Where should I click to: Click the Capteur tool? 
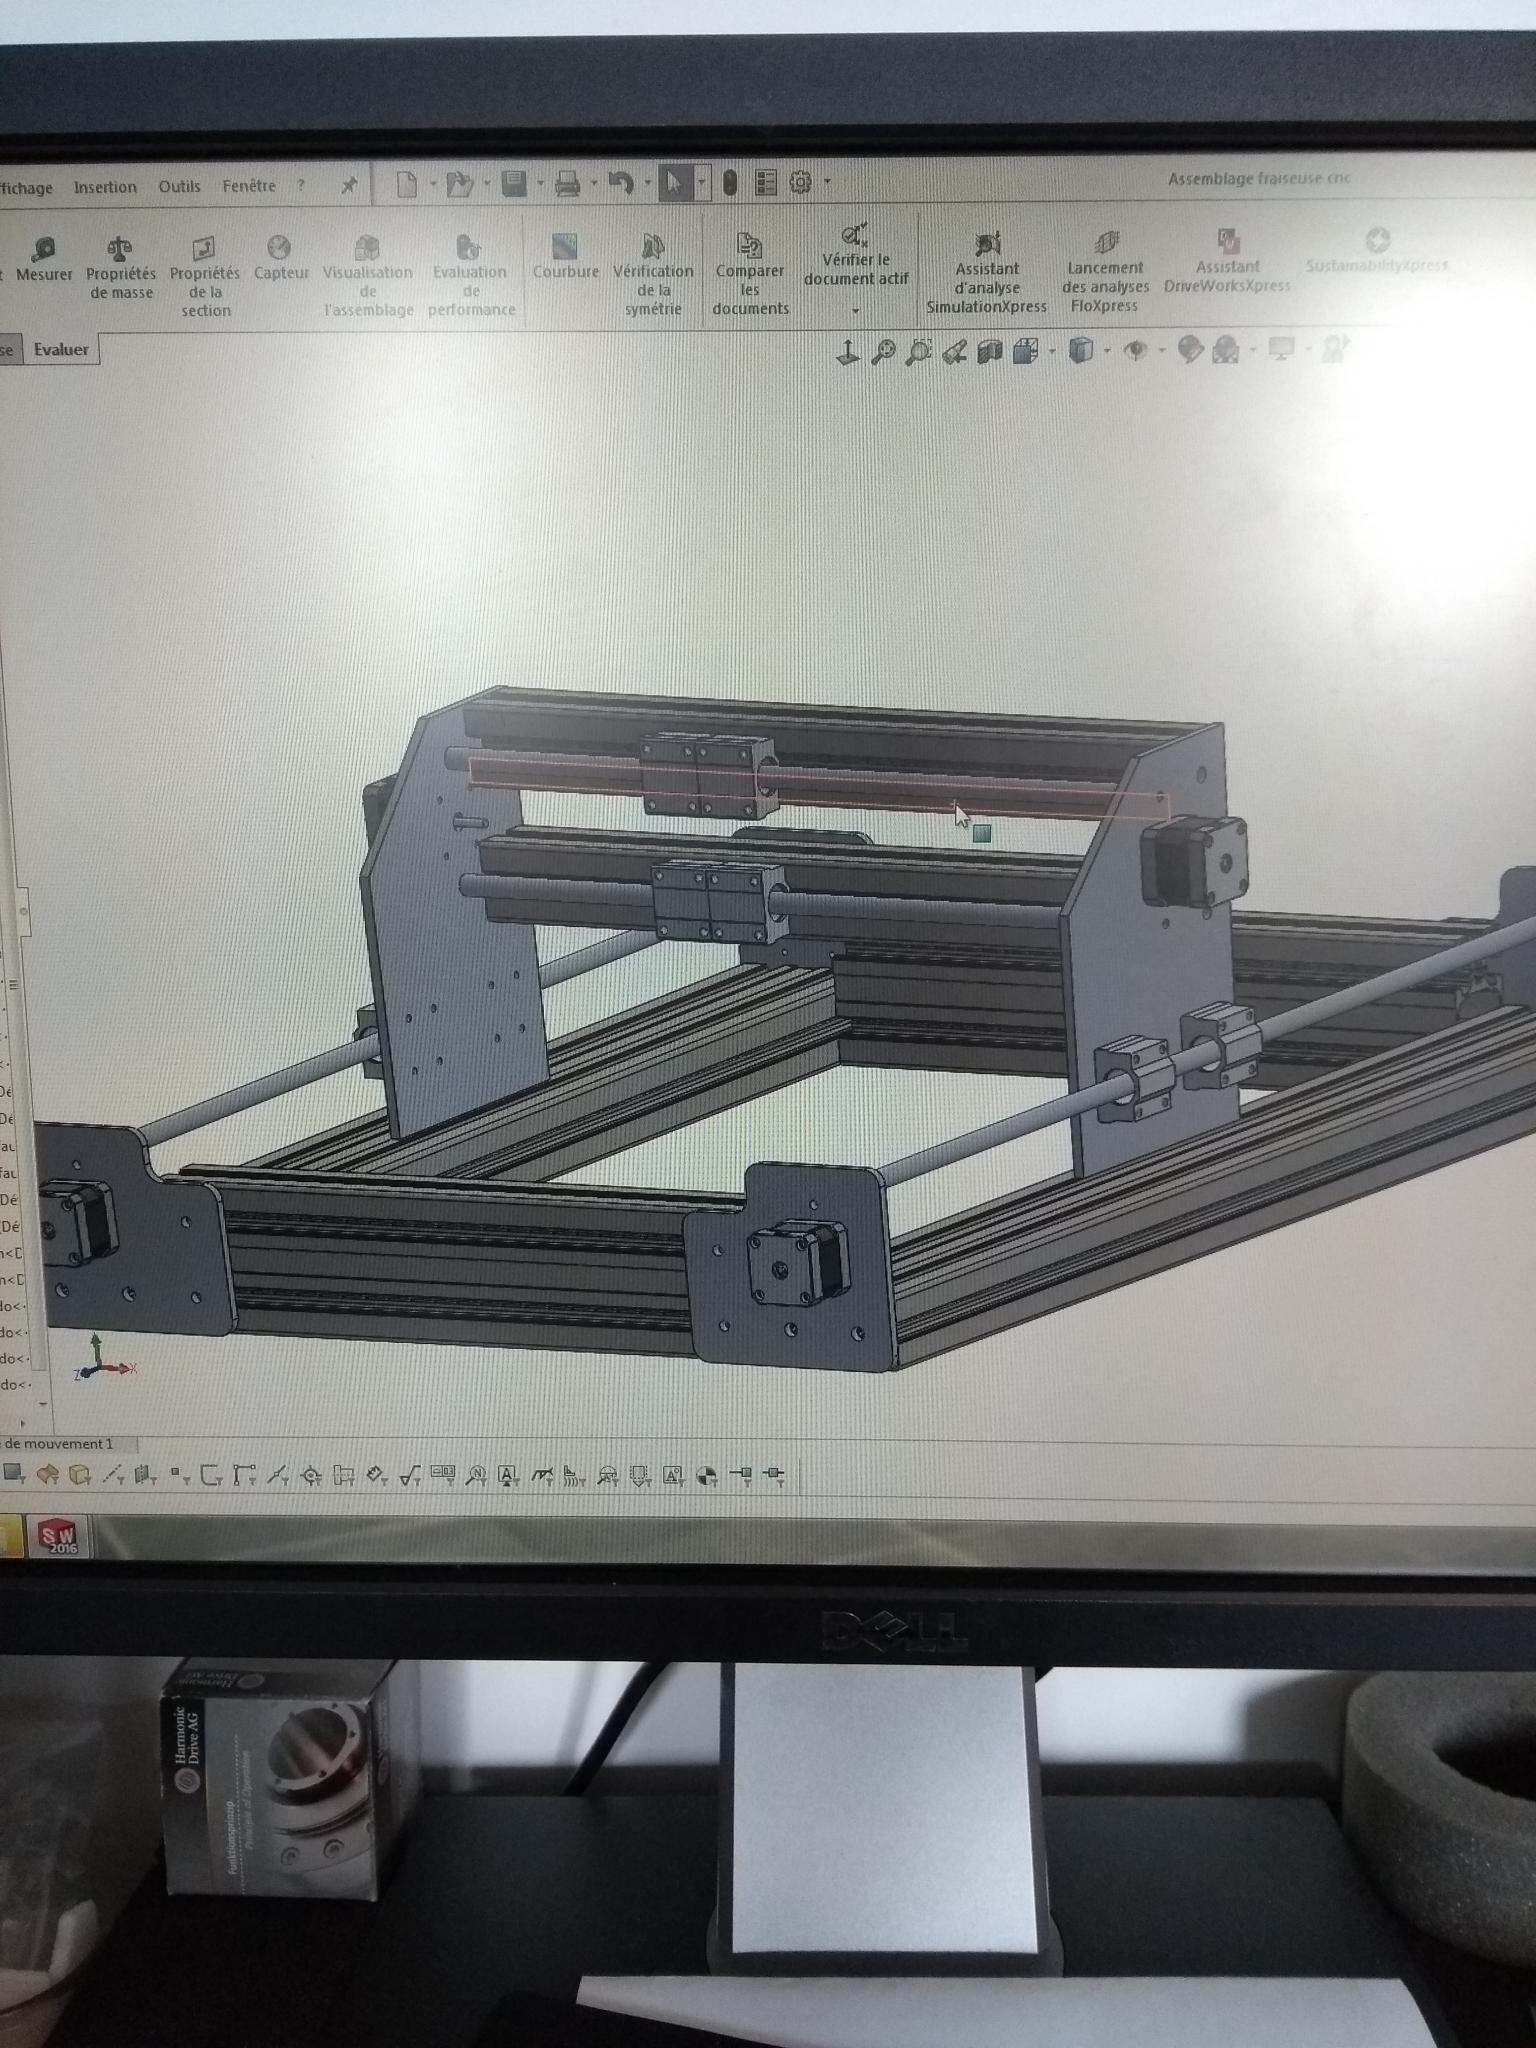click(281, 258)
